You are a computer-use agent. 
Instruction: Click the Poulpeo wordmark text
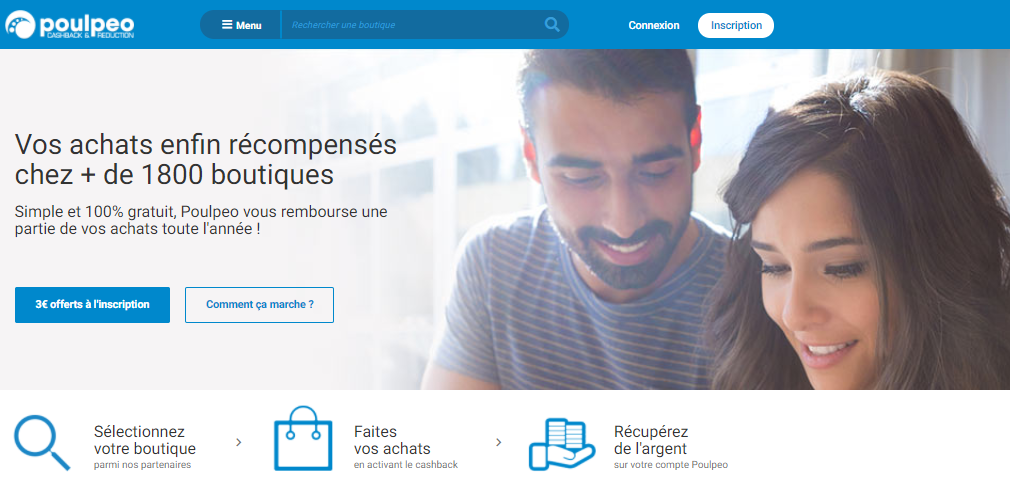87,24
